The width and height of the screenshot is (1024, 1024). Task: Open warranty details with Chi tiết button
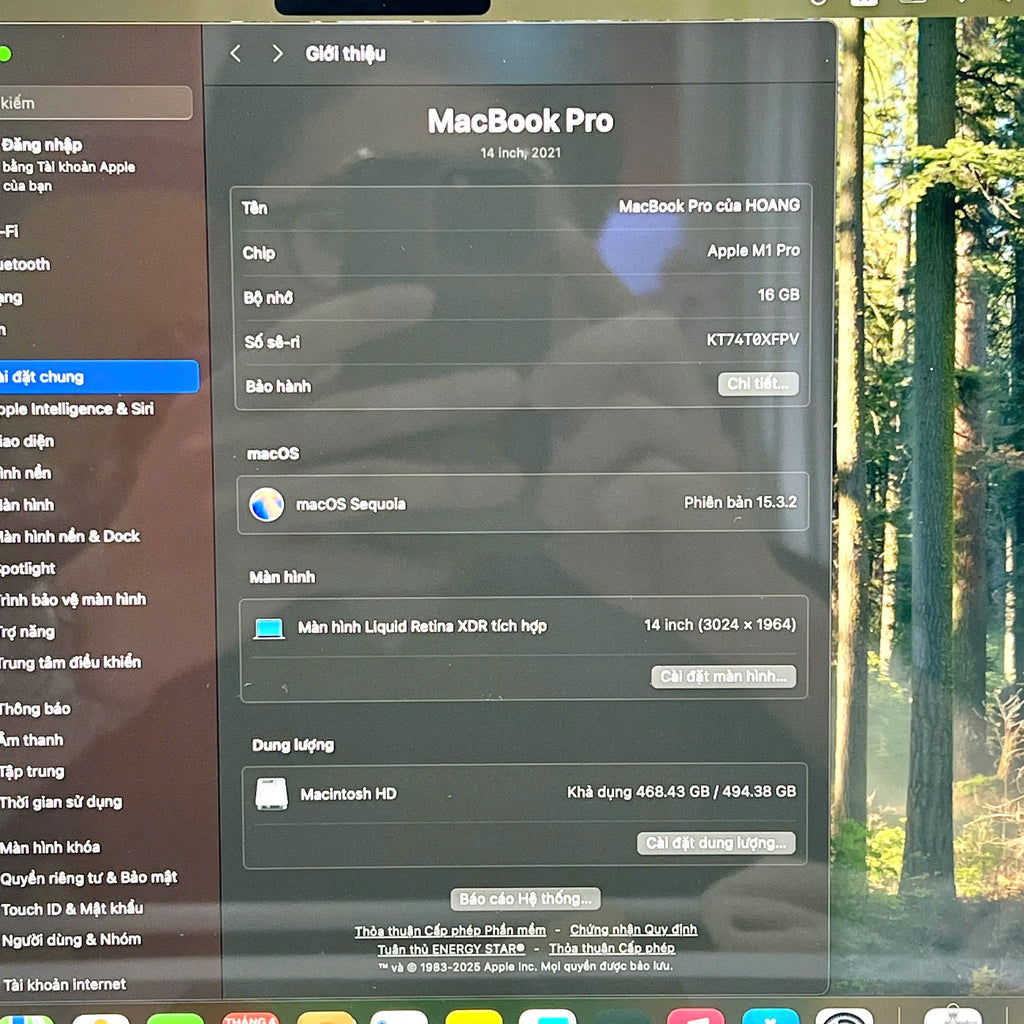coord(758,384)
